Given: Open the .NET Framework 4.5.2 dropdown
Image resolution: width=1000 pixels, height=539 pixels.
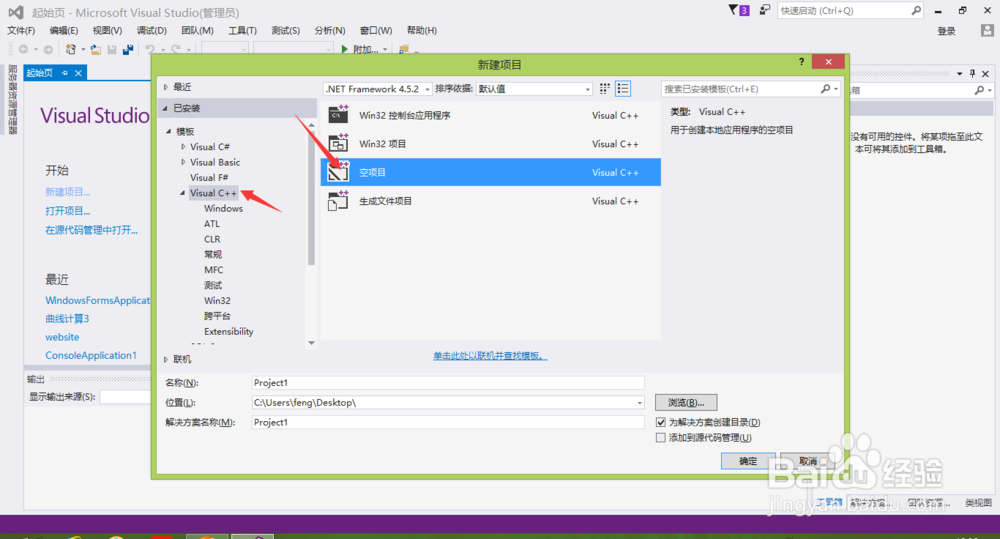Looking at the screenshot, I should pos(427,89).
